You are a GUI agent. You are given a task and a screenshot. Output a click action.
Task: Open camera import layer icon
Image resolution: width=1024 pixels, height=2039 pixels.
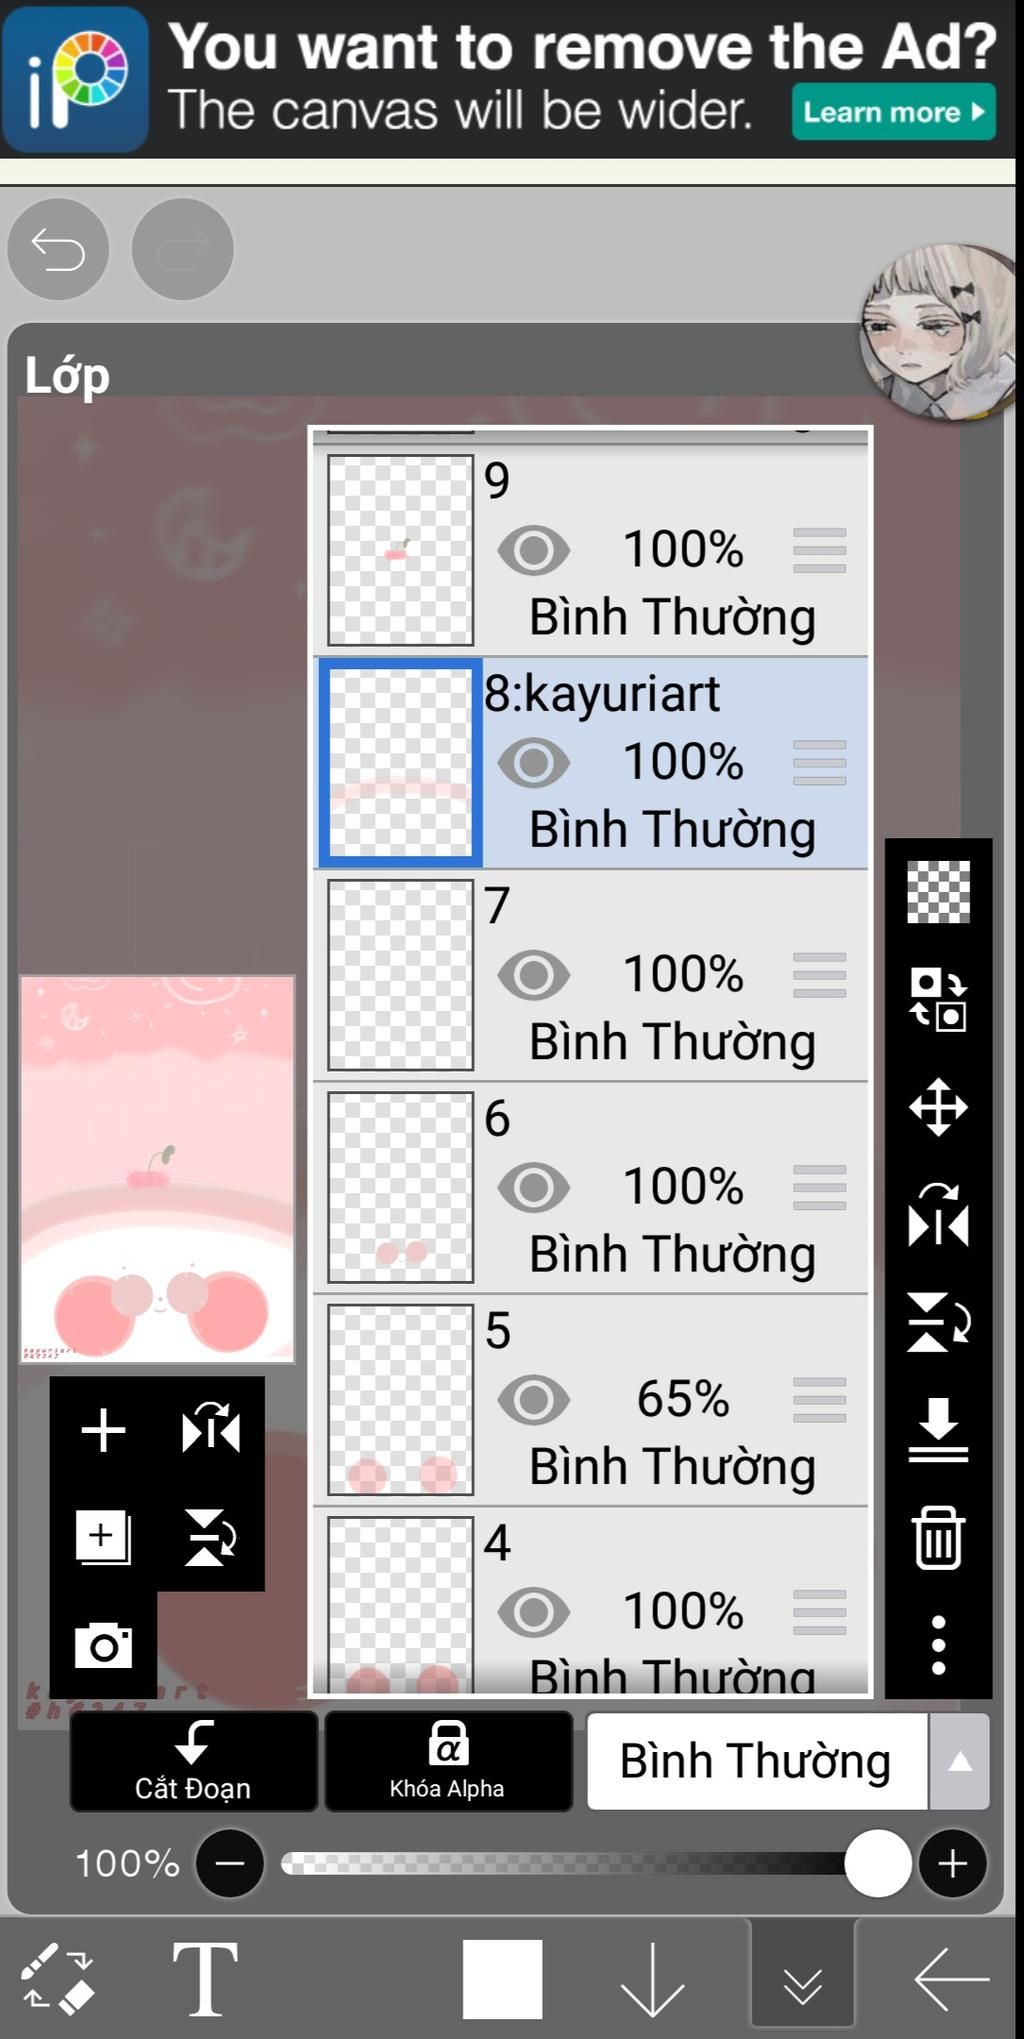[x=103, y=1645]
